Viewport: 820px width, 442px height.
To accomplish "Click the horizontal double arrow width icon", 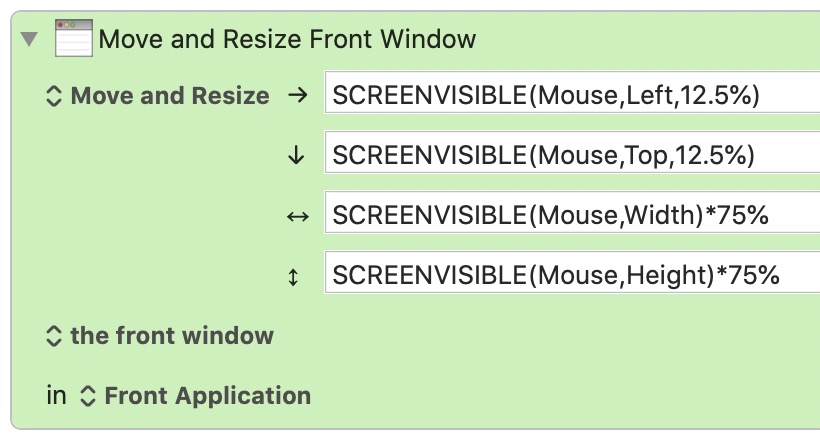I will coord(298,216).
